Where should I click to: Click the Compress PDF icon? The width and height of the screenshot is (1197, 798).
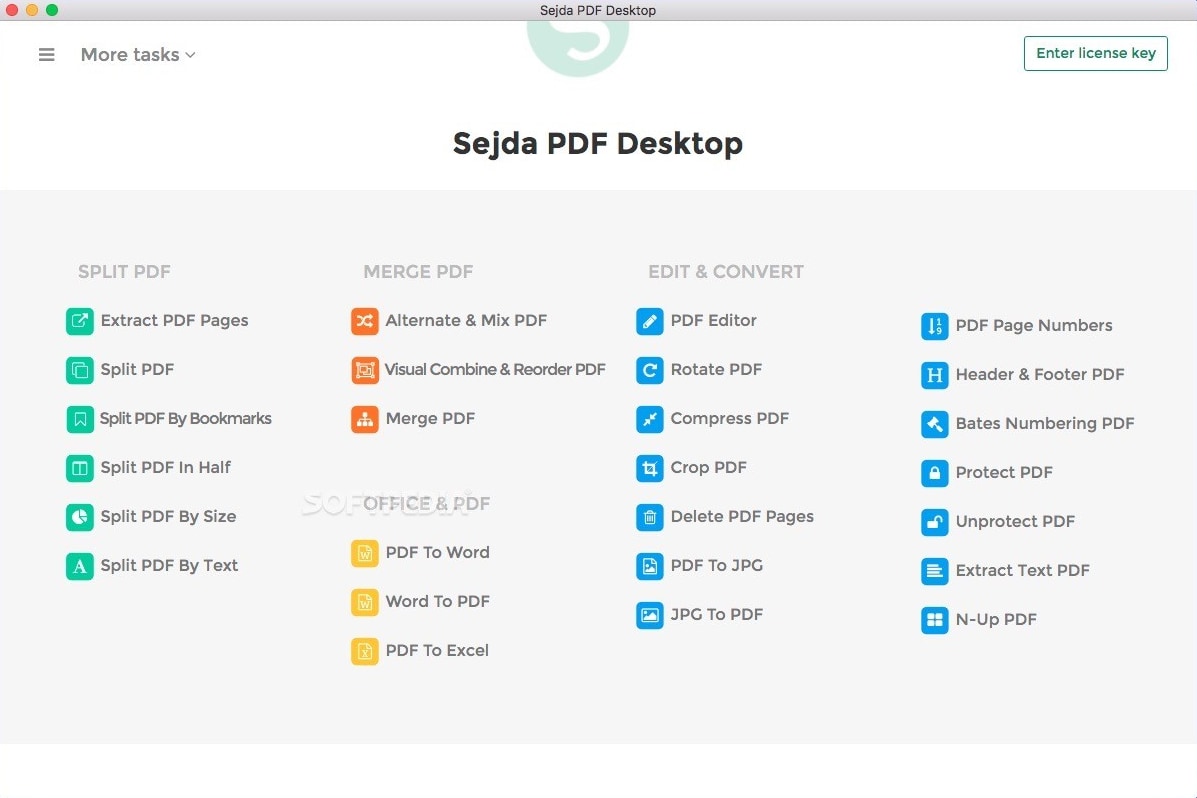point(650,419)
